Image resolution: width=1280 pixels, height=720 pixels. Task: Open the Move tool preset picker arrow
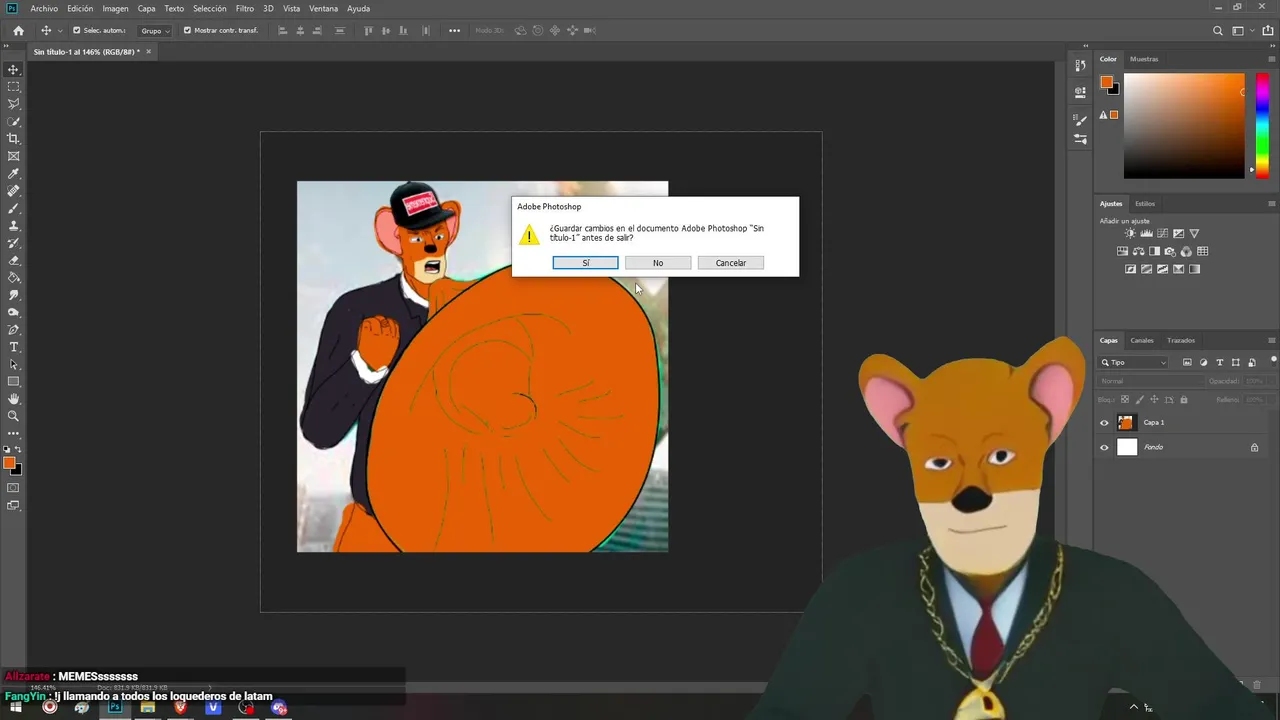60,31
